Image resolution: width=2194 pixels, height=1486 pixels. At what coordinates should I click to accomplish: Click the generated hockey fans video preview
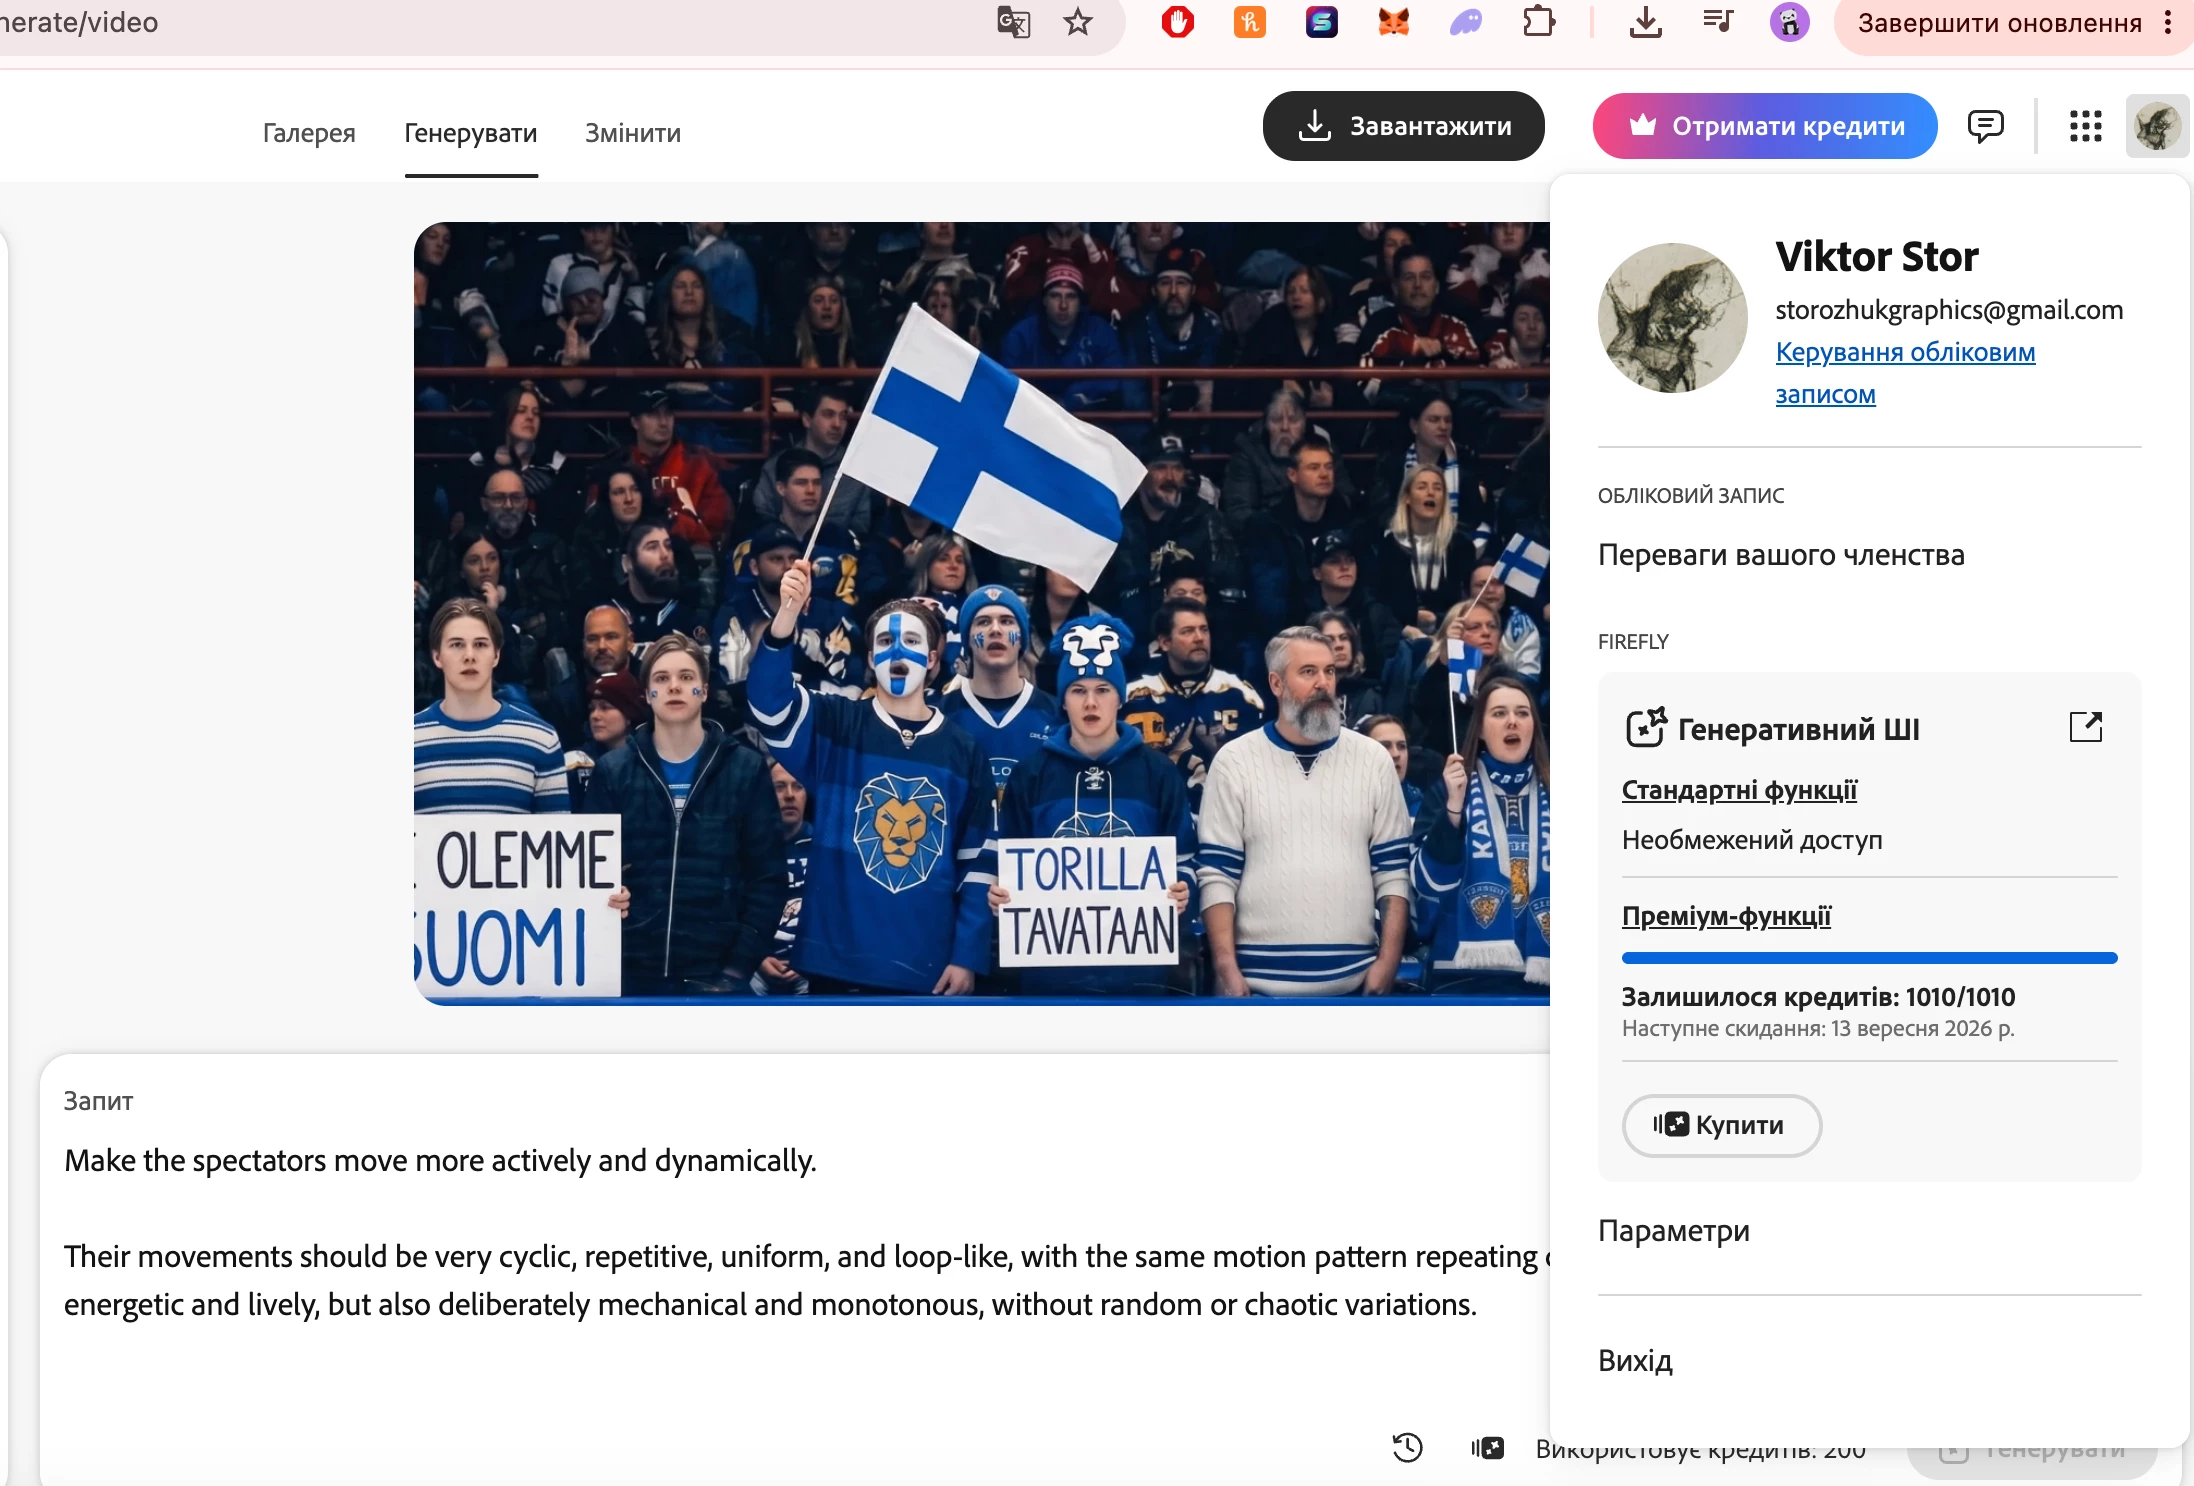(981, 613)
